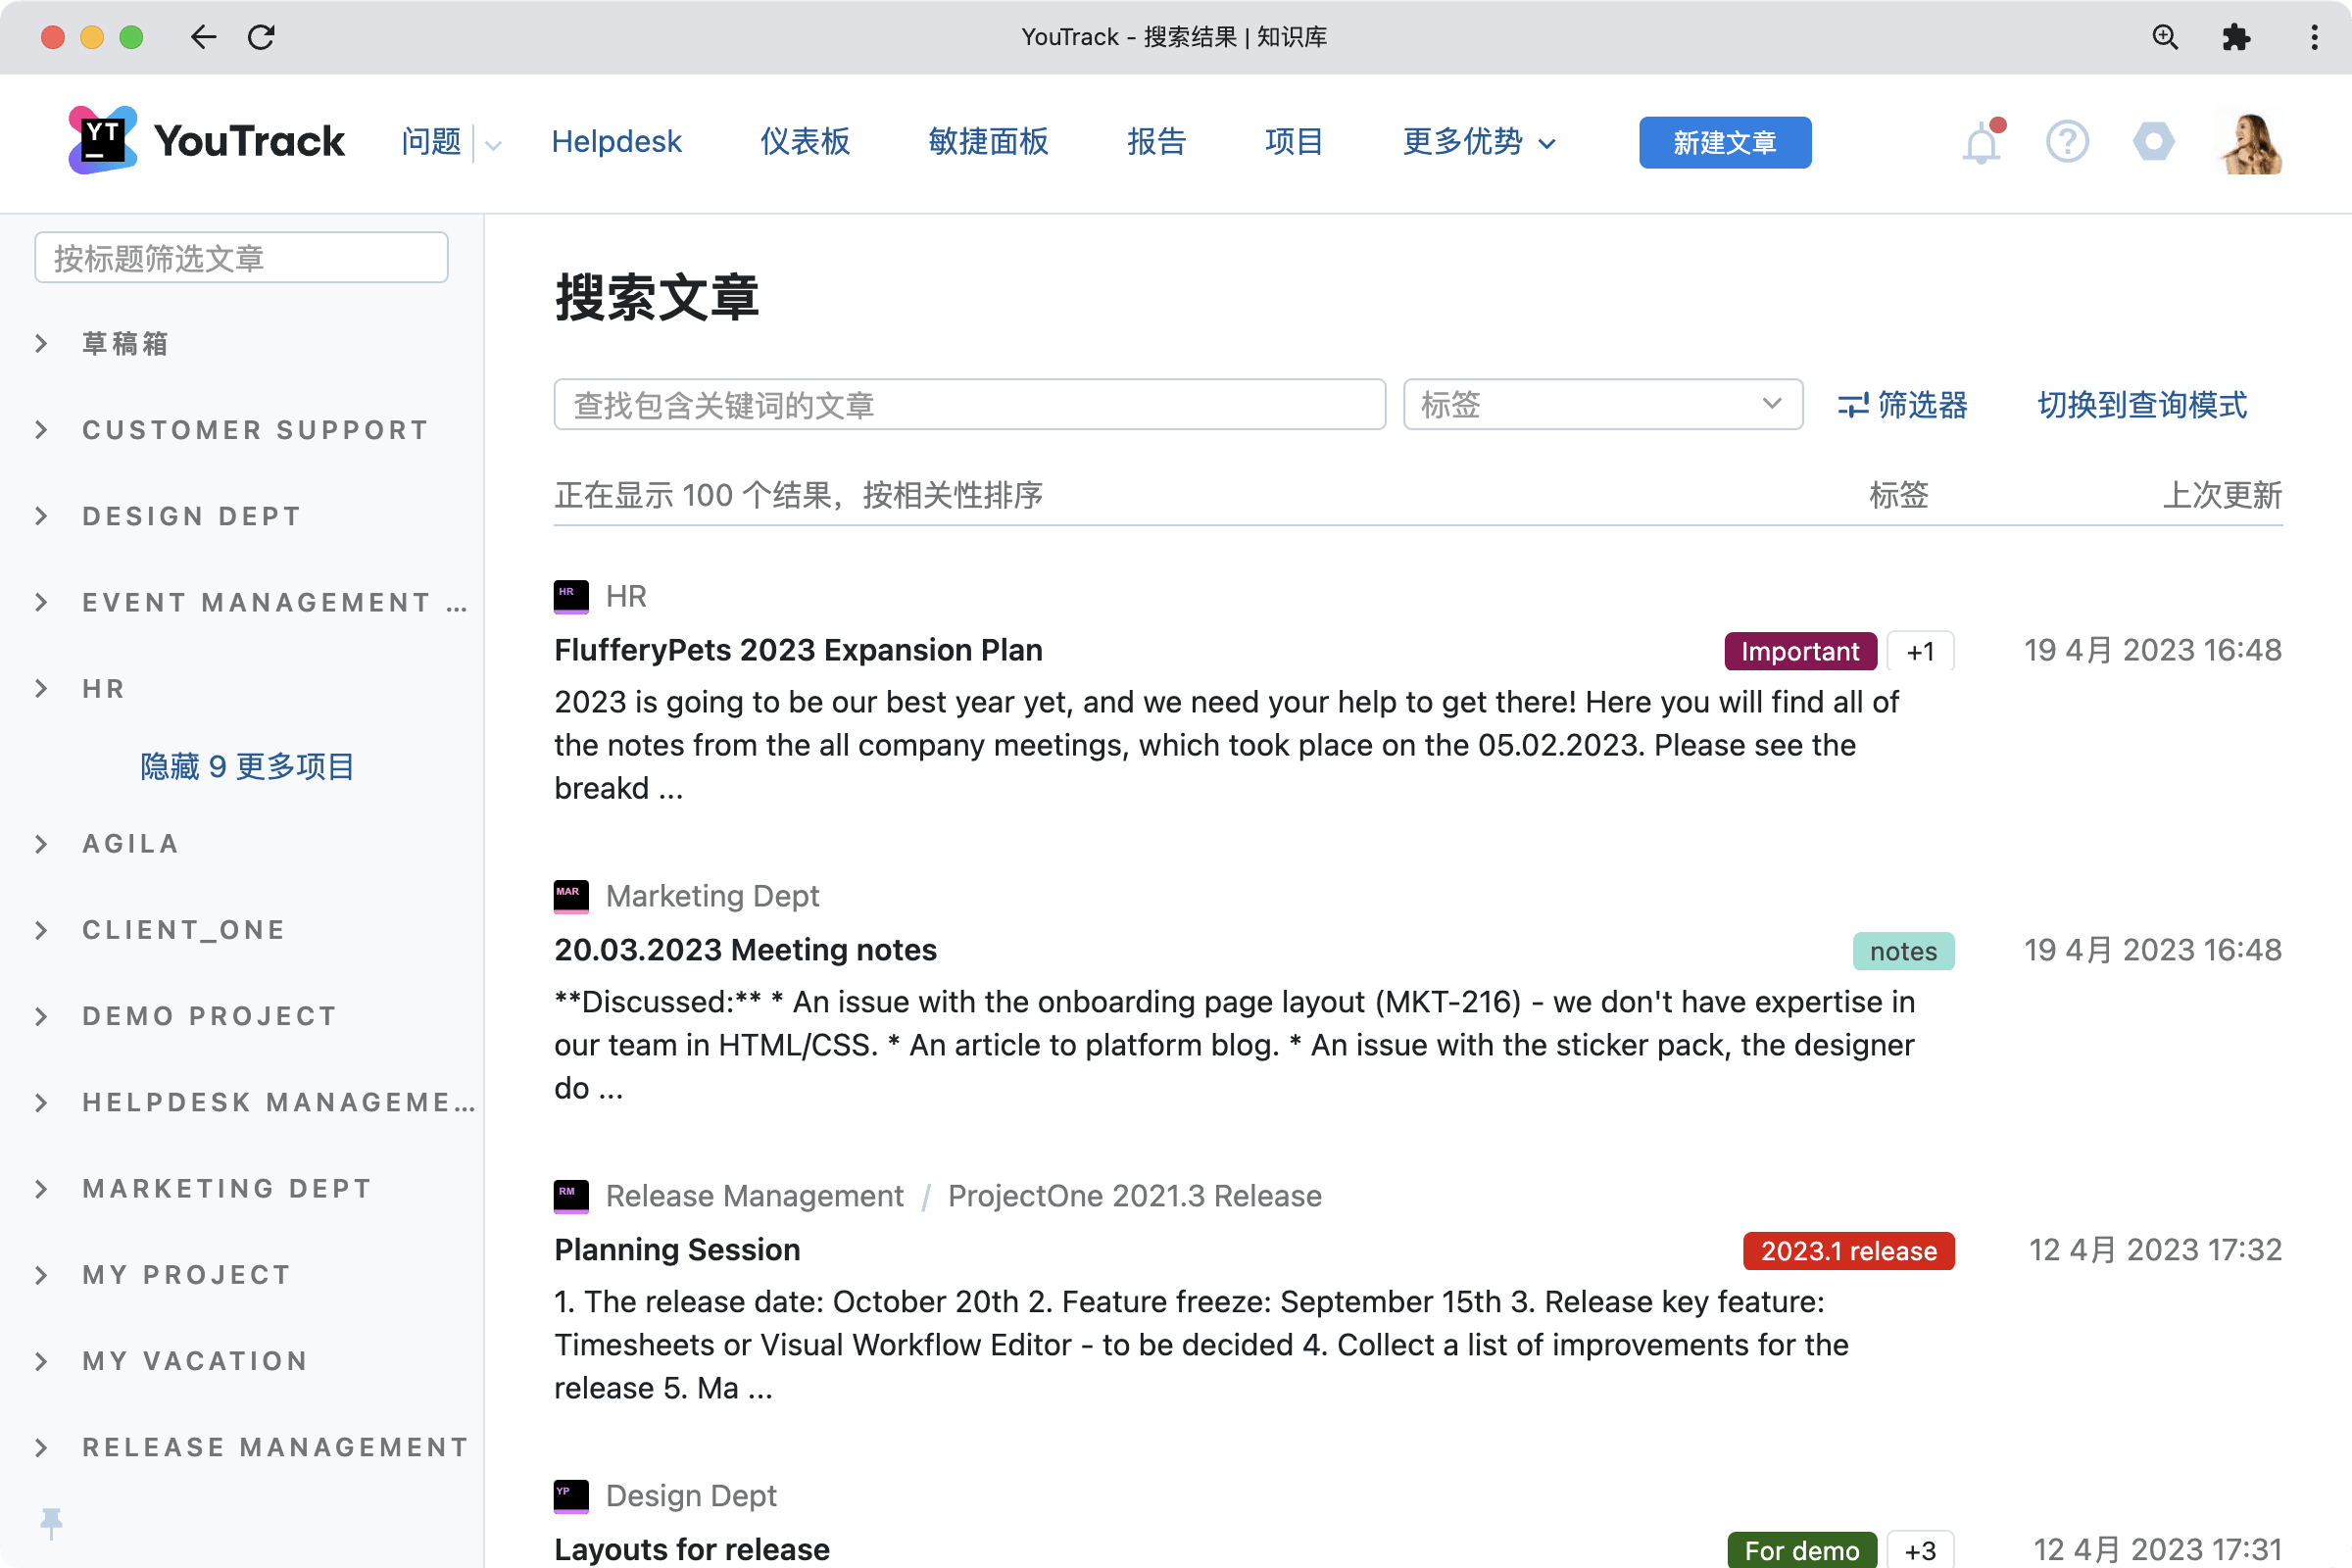Open the notifications bell icon

coord(1980,143)
